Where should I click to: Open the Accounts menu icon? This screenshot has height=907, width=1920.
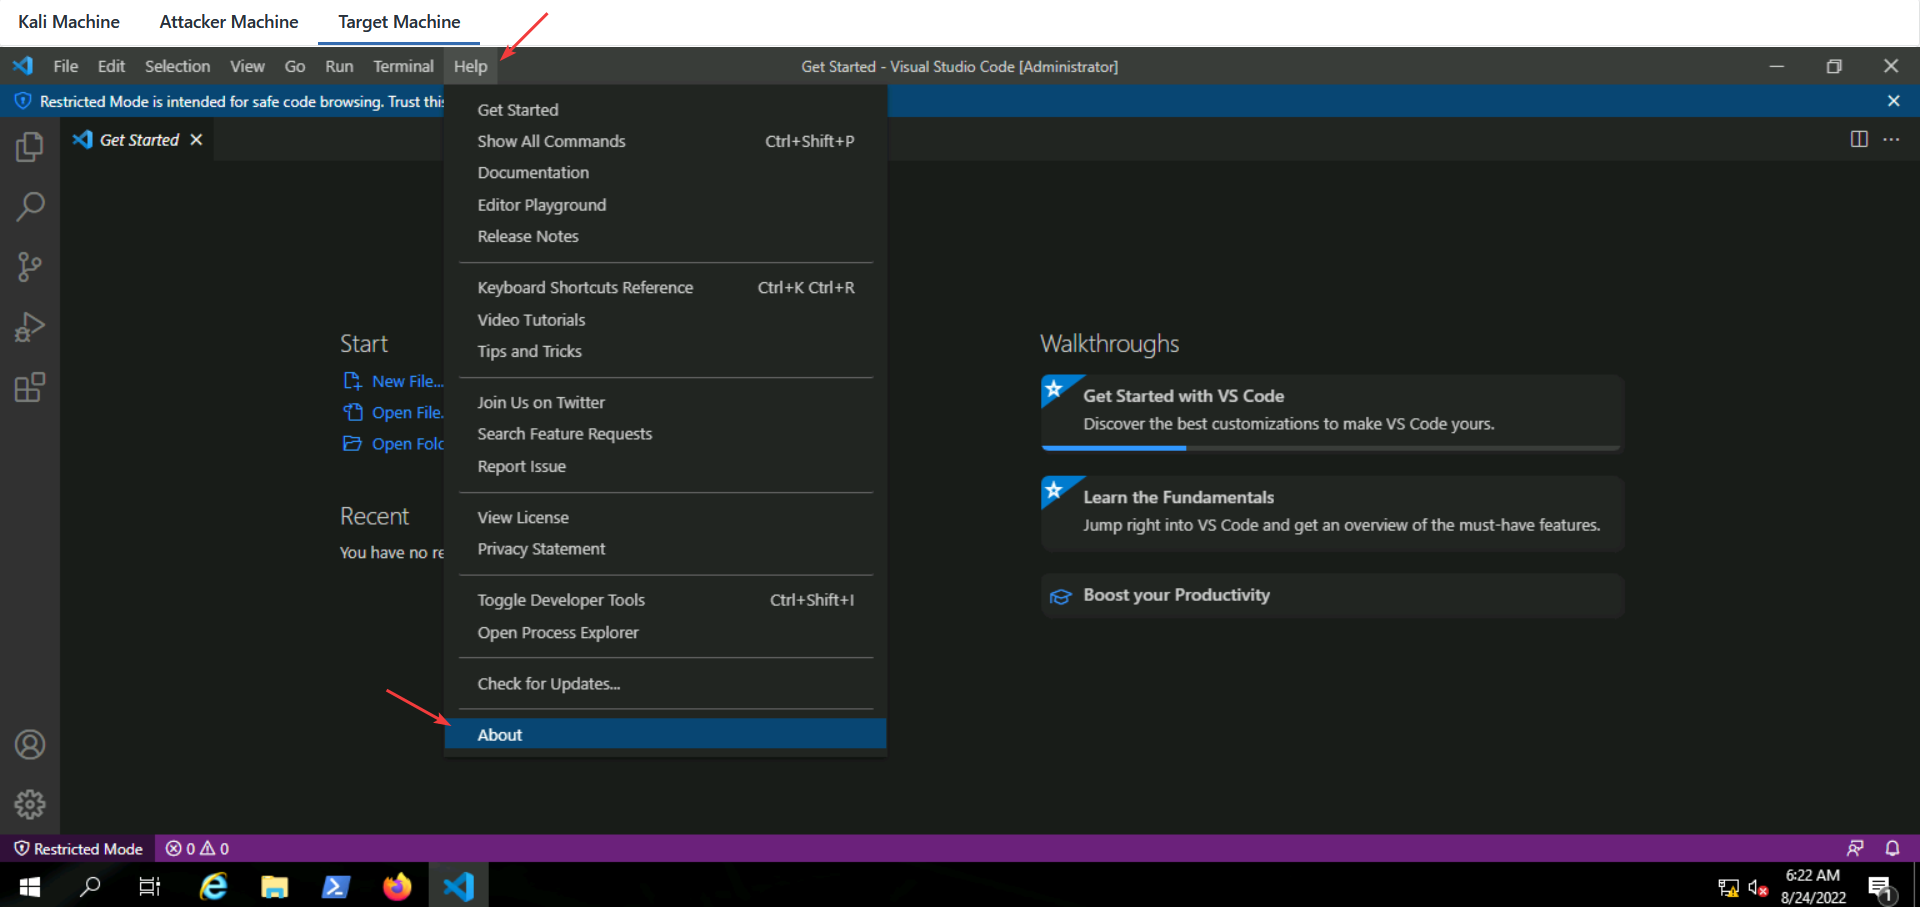point(30,745)
